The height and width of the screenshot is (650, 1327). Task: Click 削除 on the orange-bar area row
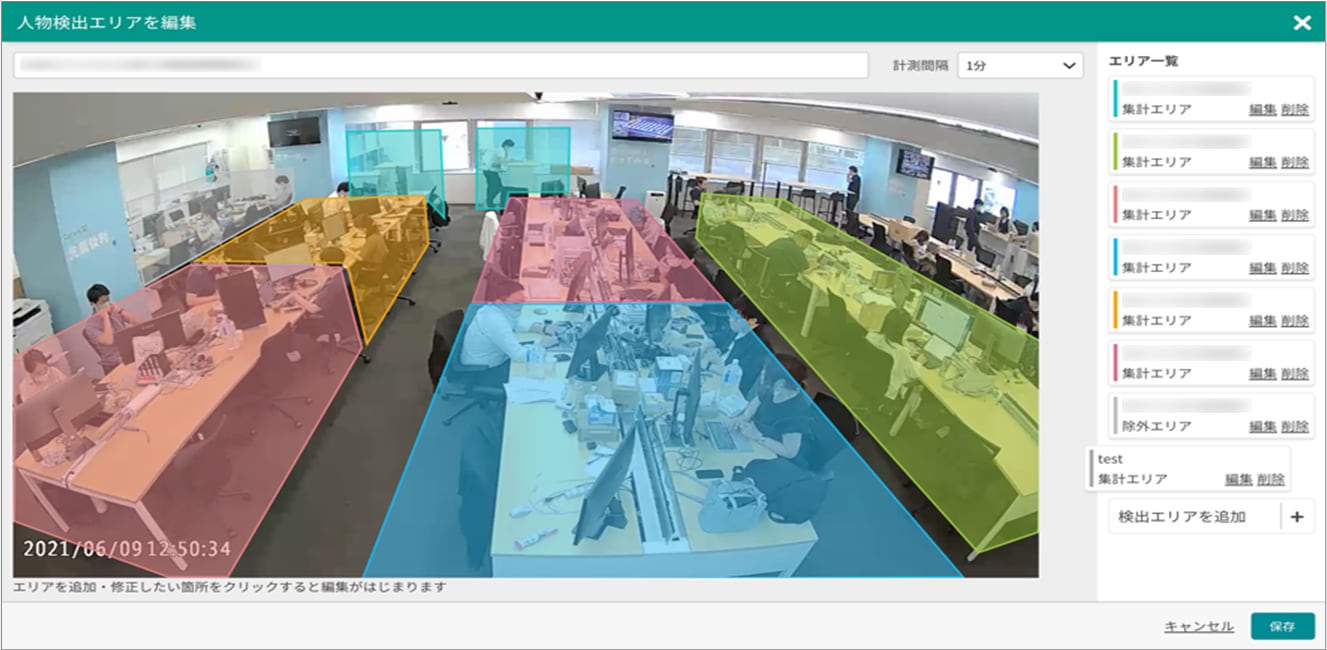coord(1294,321)
